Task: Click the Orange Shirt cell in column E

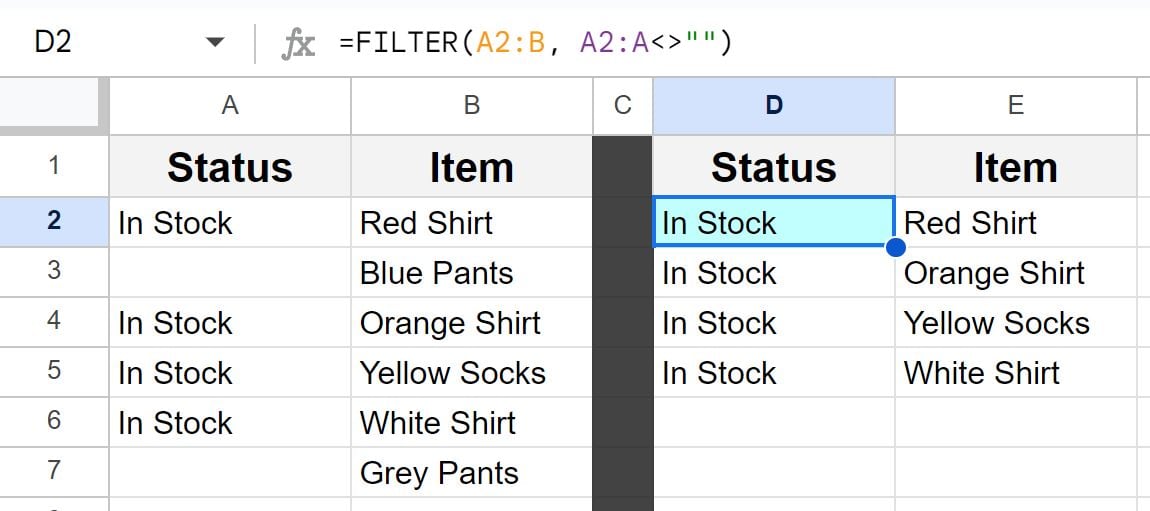Action: point(1016,272)
